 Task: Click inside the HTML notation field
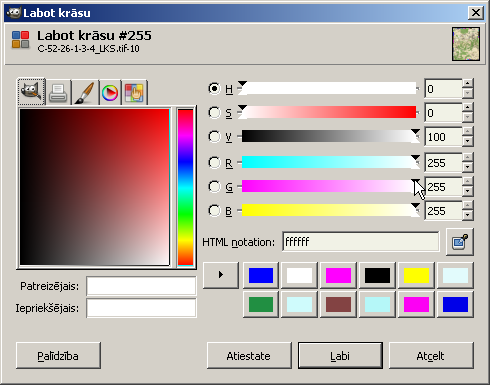[361, 242]
